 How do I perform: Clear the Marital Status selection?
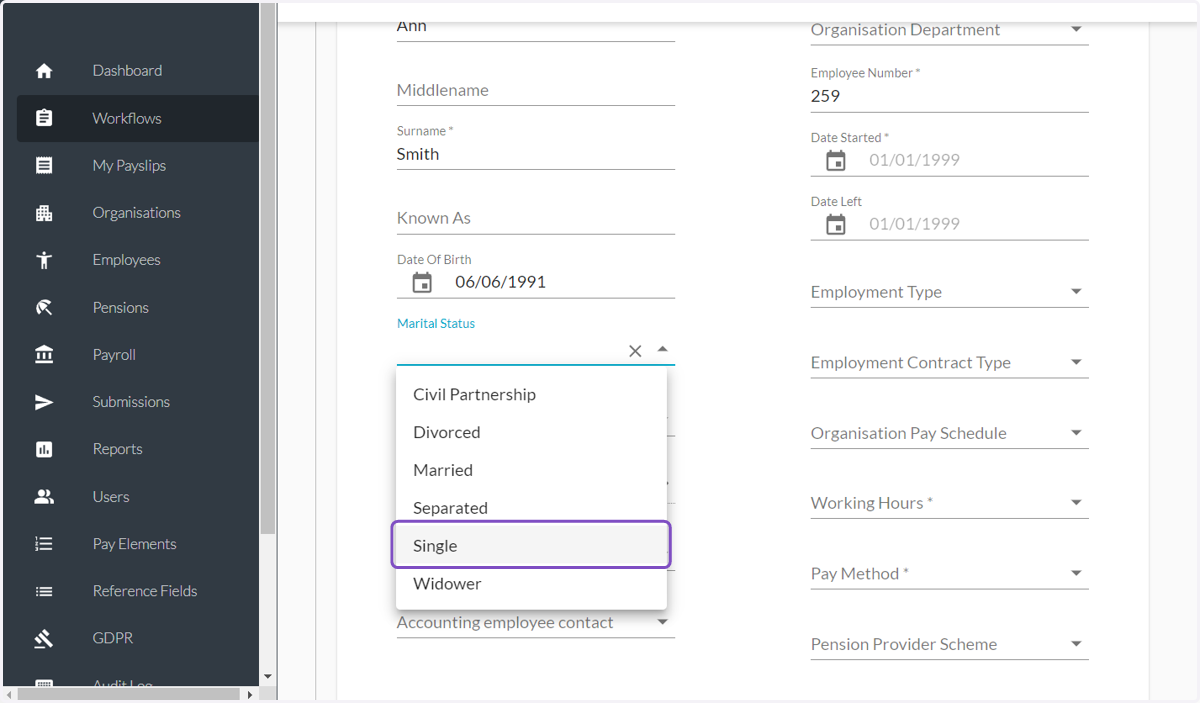[x=635, y=351]
